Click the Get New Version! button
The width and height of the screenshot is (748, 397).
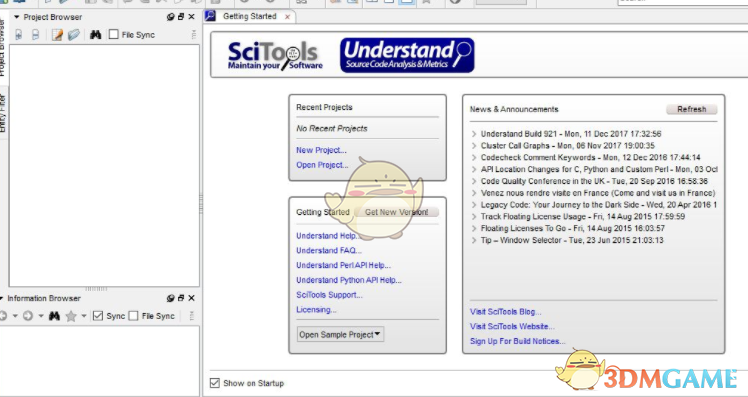[x=396, y=212]
